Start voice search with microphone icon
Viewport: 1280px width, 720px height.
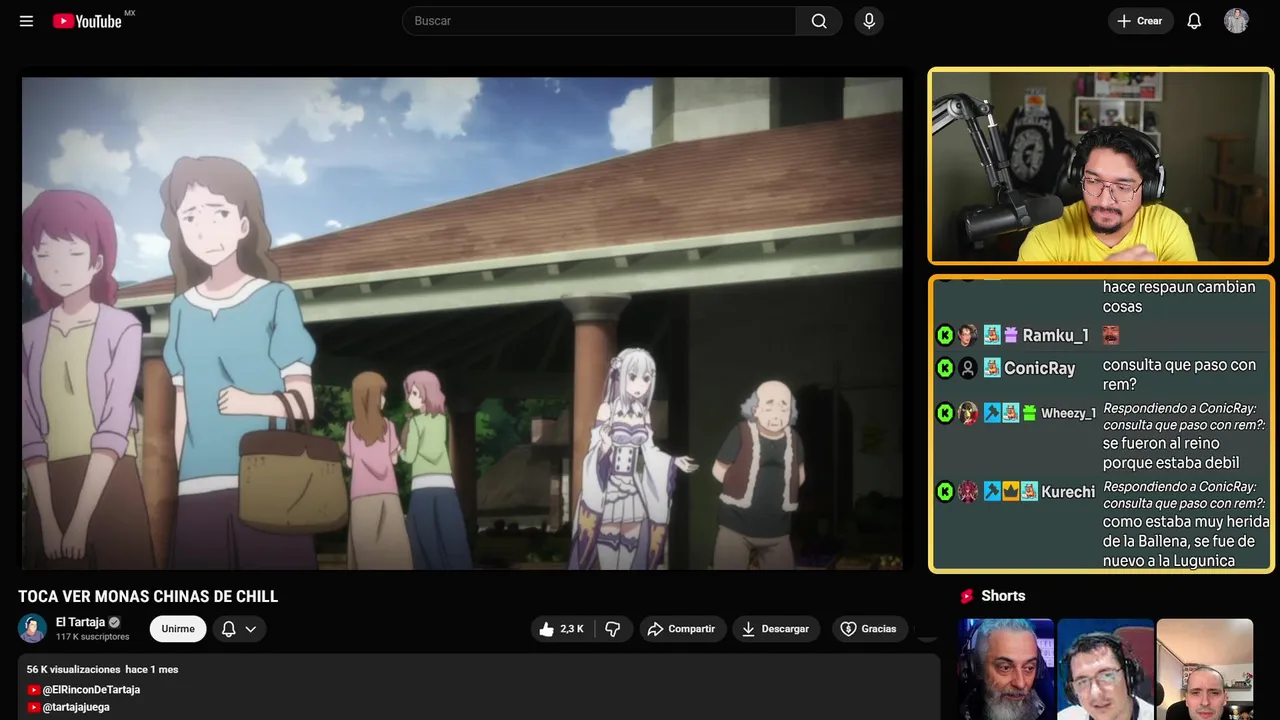869,21
